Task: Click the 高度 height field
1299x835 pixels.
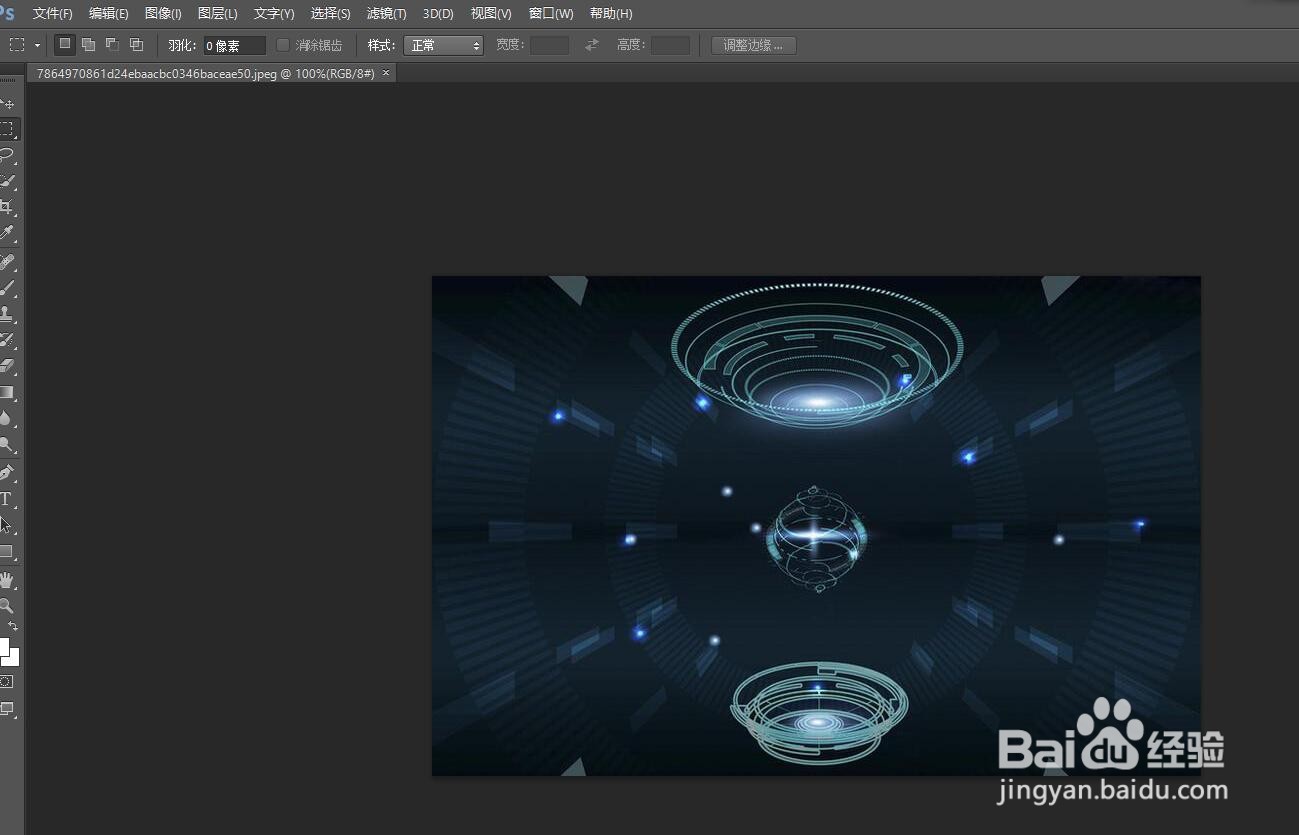Action: point(670,45)
